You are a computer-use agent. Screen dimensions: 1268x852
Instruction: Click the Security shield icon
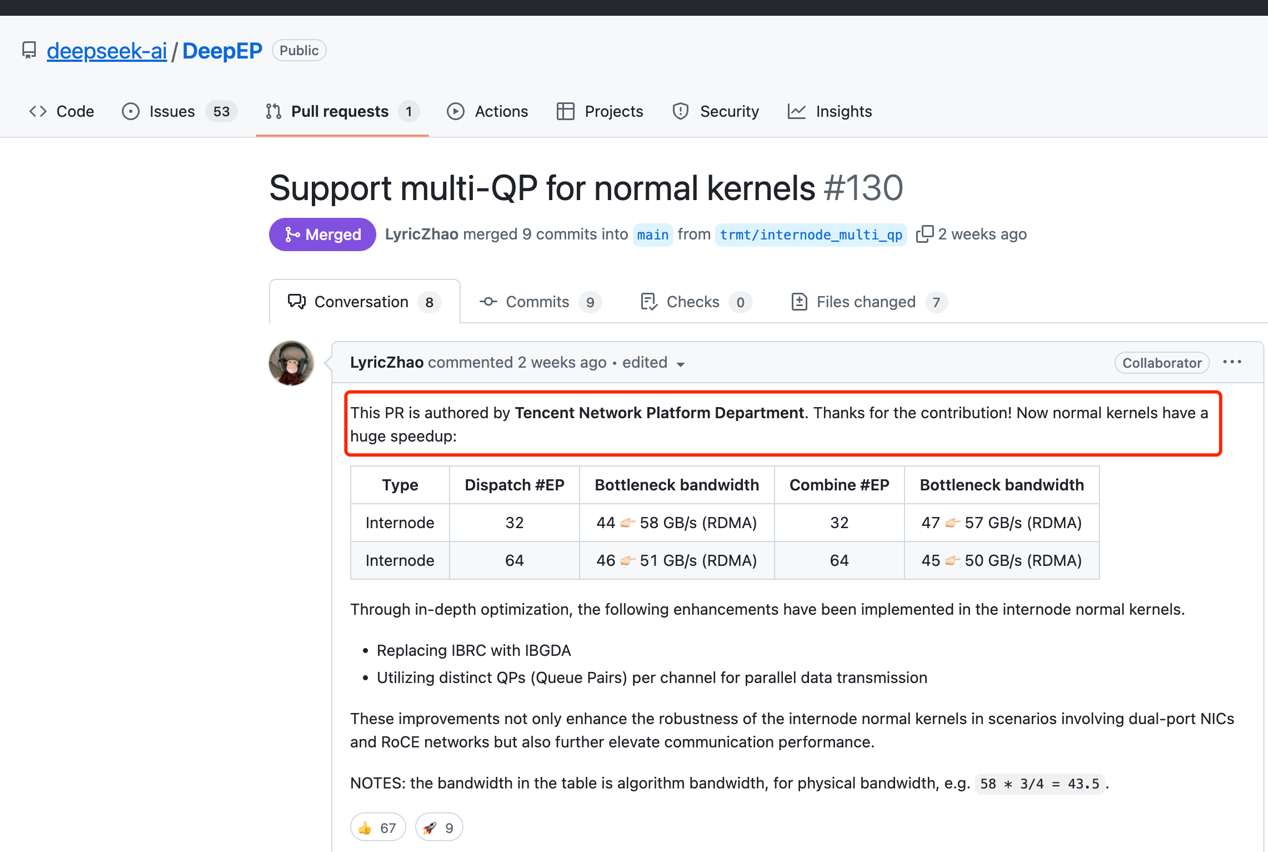681,111
